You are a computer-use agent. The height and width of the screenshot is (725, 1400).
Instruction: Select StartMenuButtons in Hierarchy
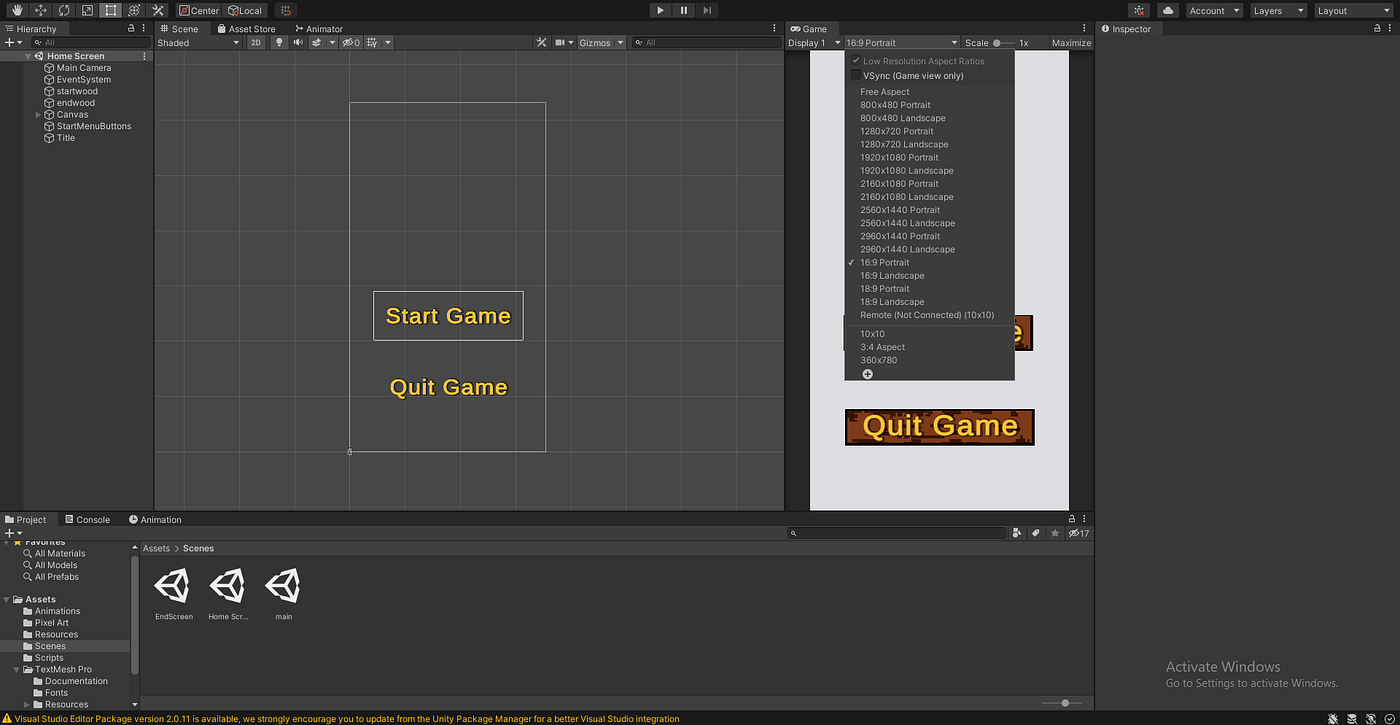coord(94,126)
